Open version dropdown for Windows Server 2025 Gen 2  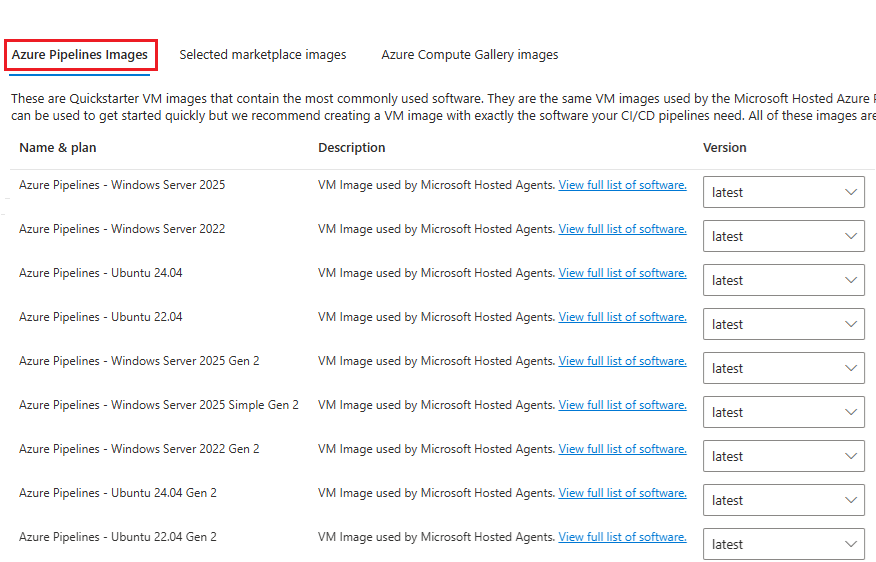pos(783,368)
